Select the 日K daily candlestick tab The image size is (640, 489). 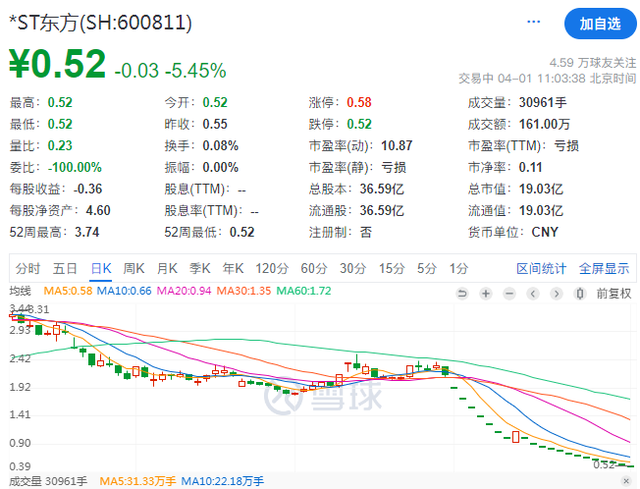101,269
